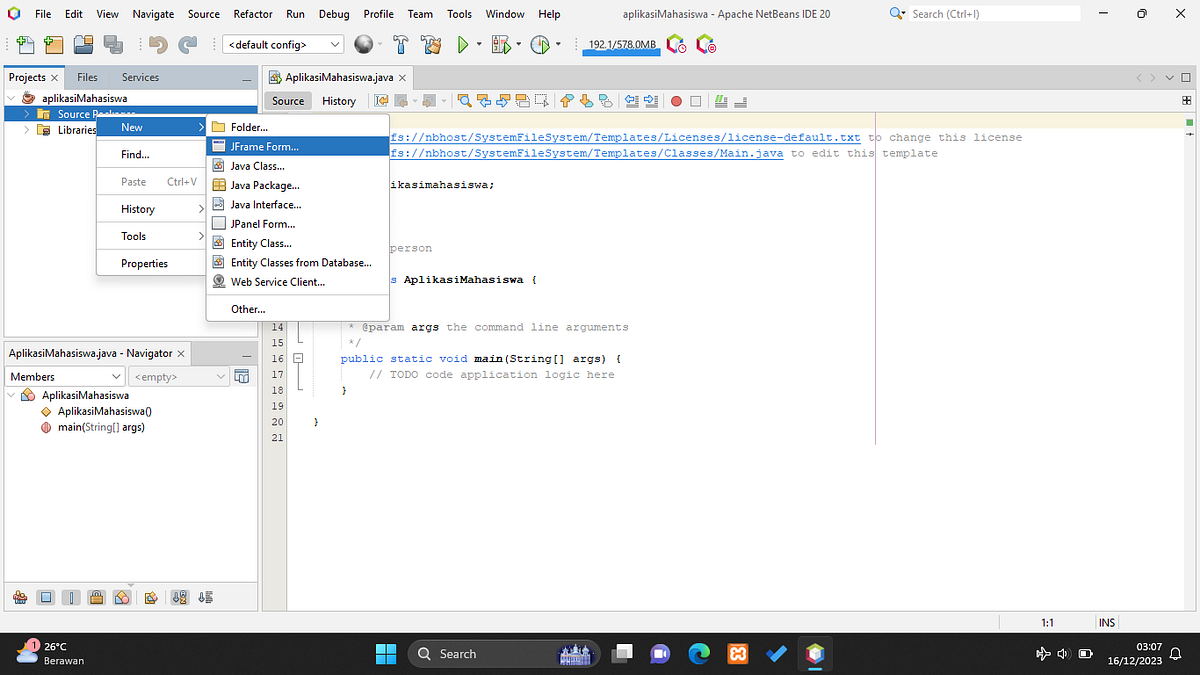
Task: Click the New Project toolbar icon
Action: (54, 45)
